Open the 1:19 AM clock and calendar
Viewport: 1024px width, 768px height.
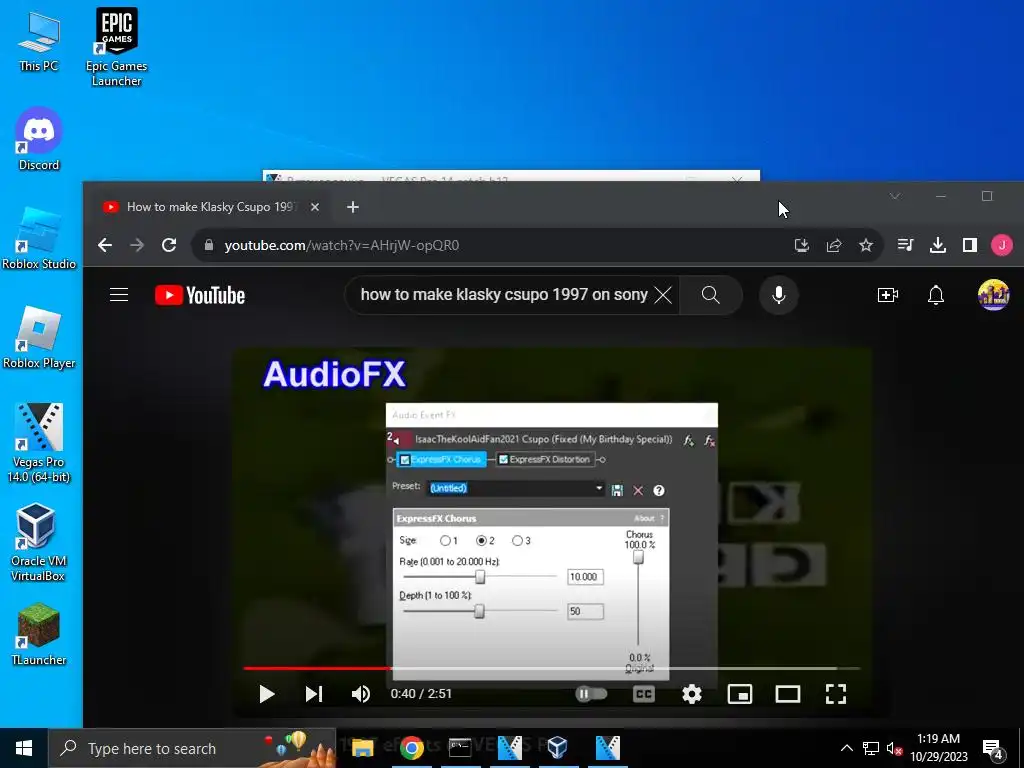click(939, 748)
